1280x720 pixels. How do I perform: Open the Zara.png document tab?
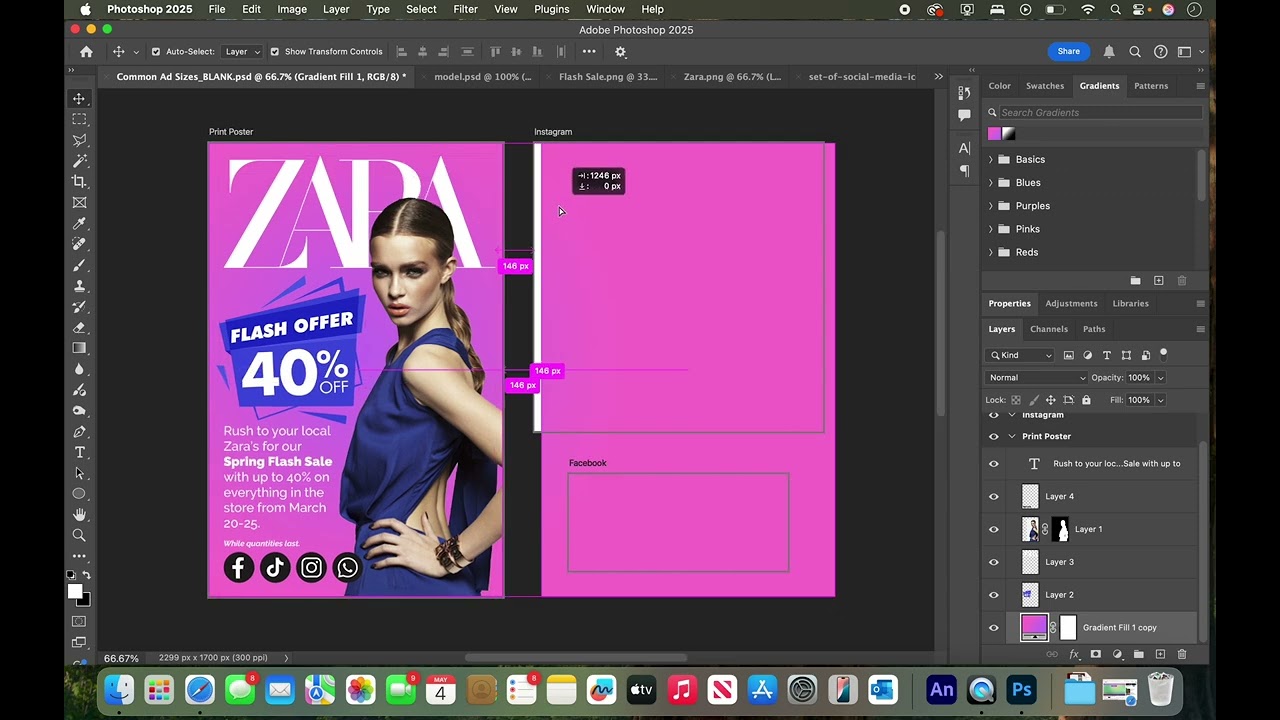pos(732,77)
